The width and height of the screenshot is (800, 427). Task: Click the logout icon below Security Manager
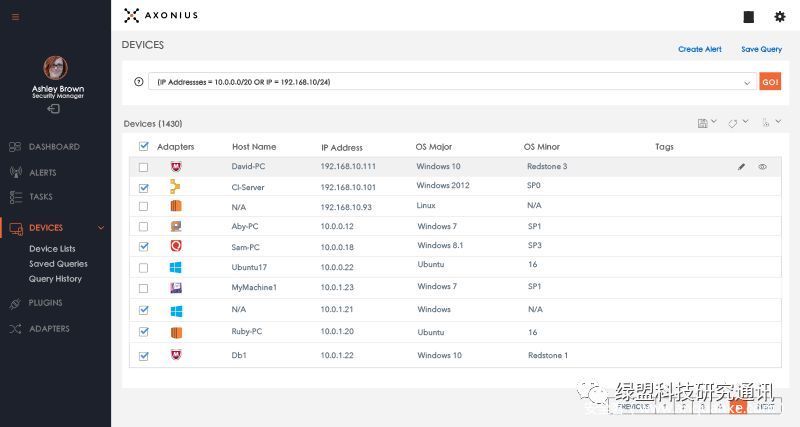coord(54,109)
